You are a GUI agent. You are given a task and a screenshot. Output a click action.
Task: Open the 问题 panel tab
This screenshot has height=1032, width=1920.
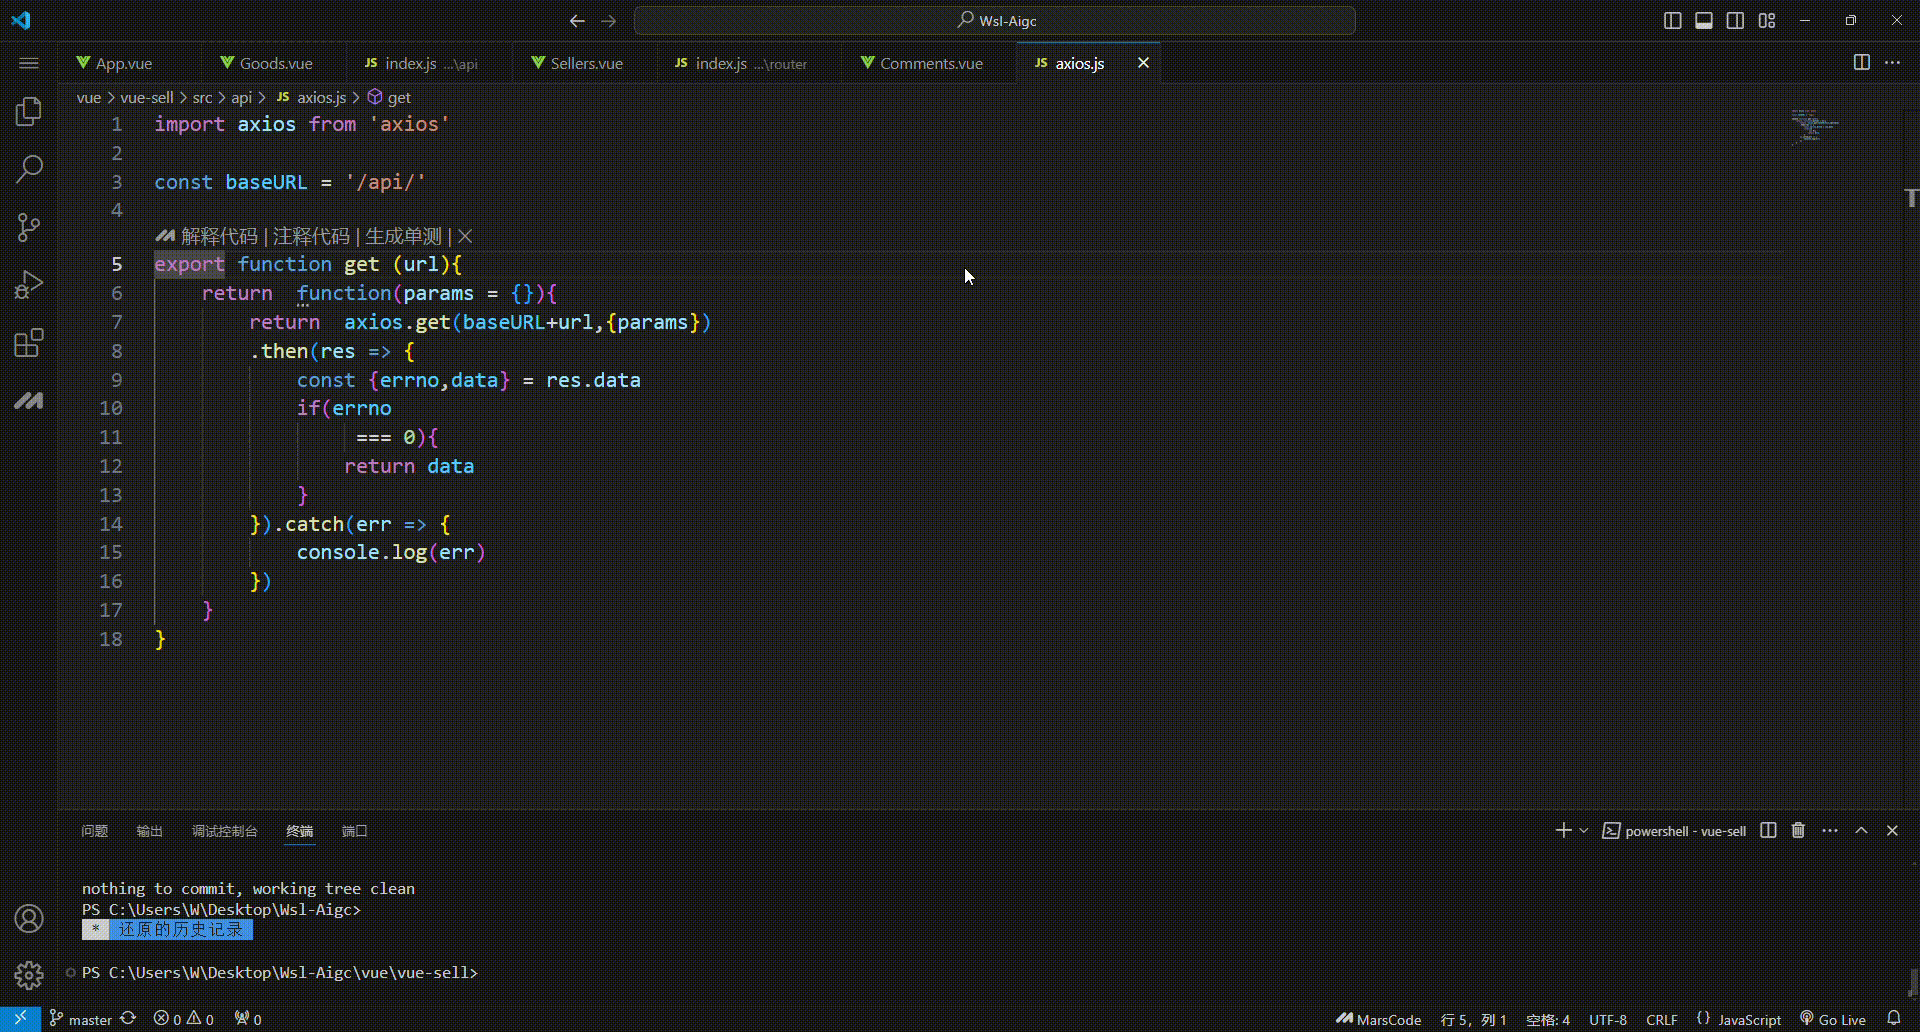[x=94, y=830]
